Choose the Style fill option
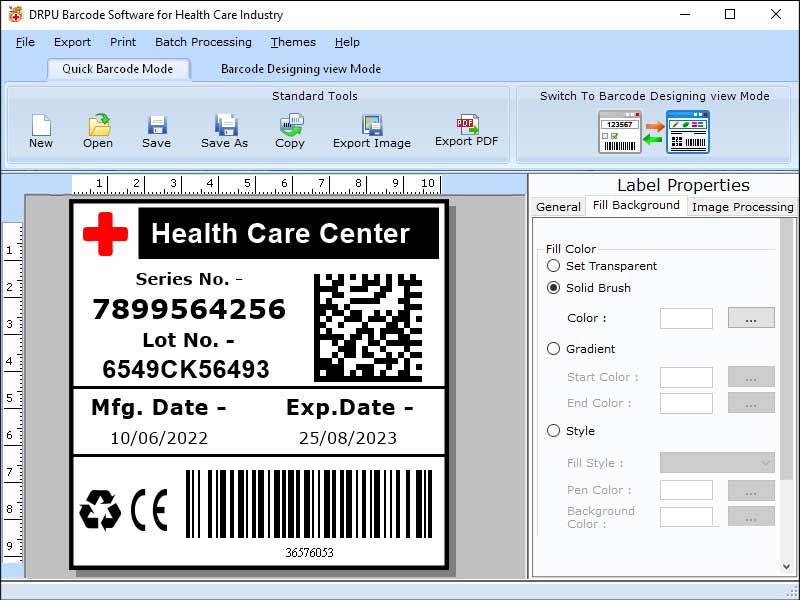 (553, 431)
